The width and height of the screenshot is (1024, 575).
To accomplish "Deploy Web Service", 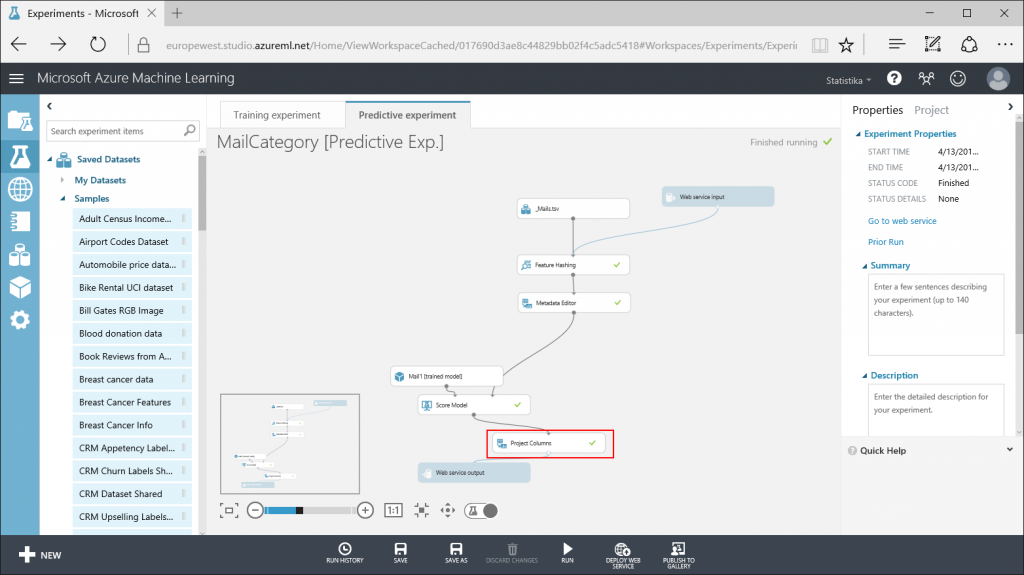I will pyautogui.click(x=622, y=555).
